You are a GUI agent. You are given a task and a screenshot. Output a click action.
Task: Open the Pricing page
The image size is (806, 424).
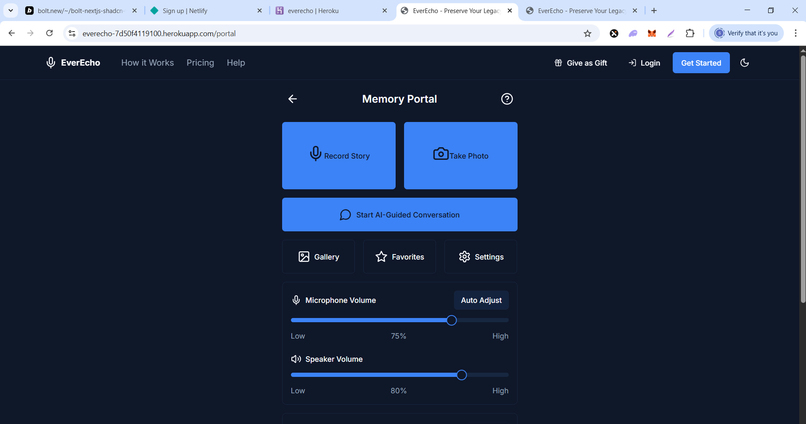pyautogui.click(x=200, y=63)
